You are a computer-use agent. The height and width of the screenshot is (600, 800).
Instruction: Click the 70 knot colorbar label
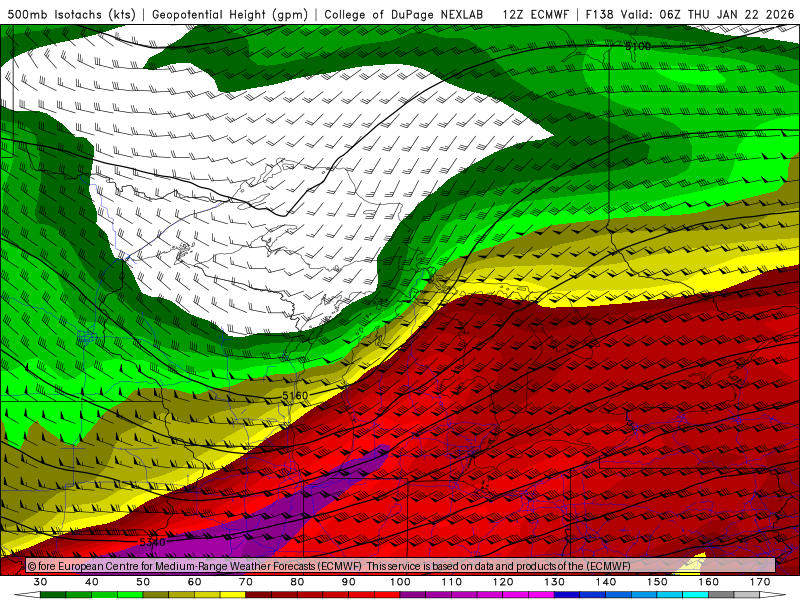tap(246, 582)
